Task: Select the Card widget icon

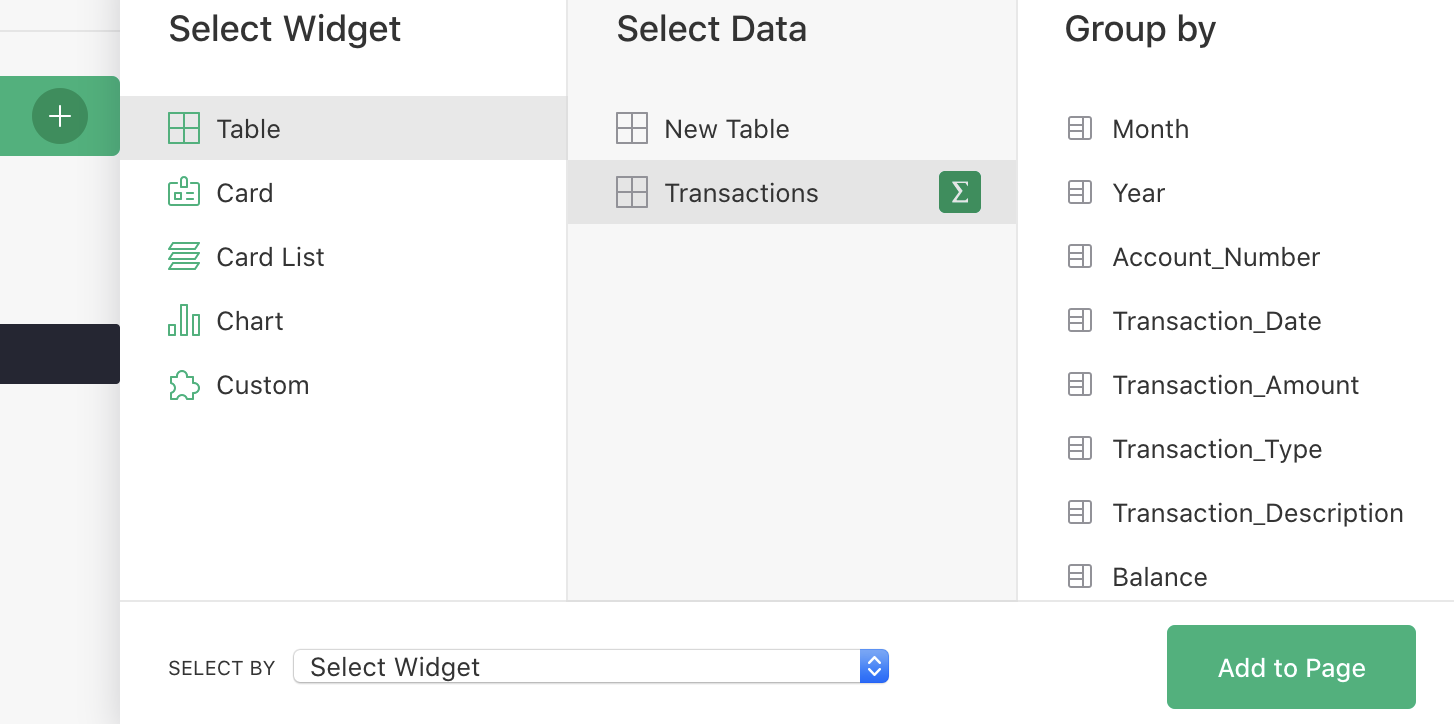Action: tap(186, 192)
